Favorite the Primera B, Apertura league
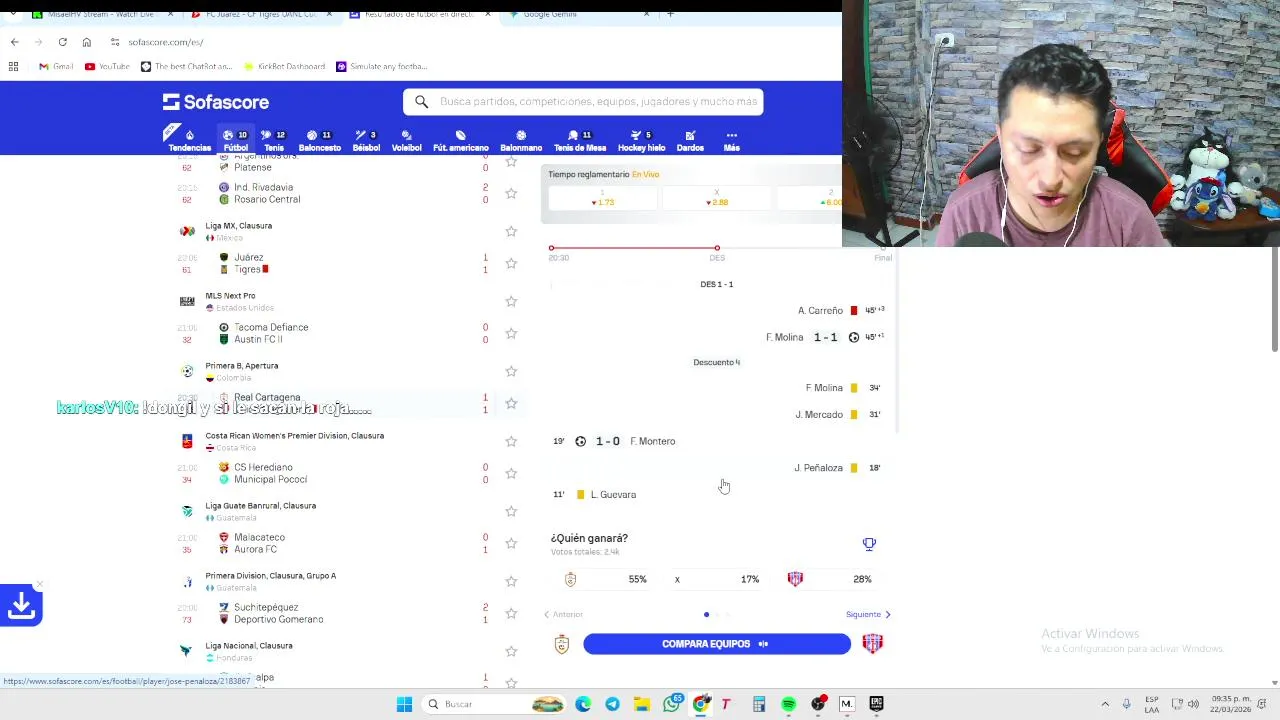This screenshot has height=720, width=1280. coord(511,371)
